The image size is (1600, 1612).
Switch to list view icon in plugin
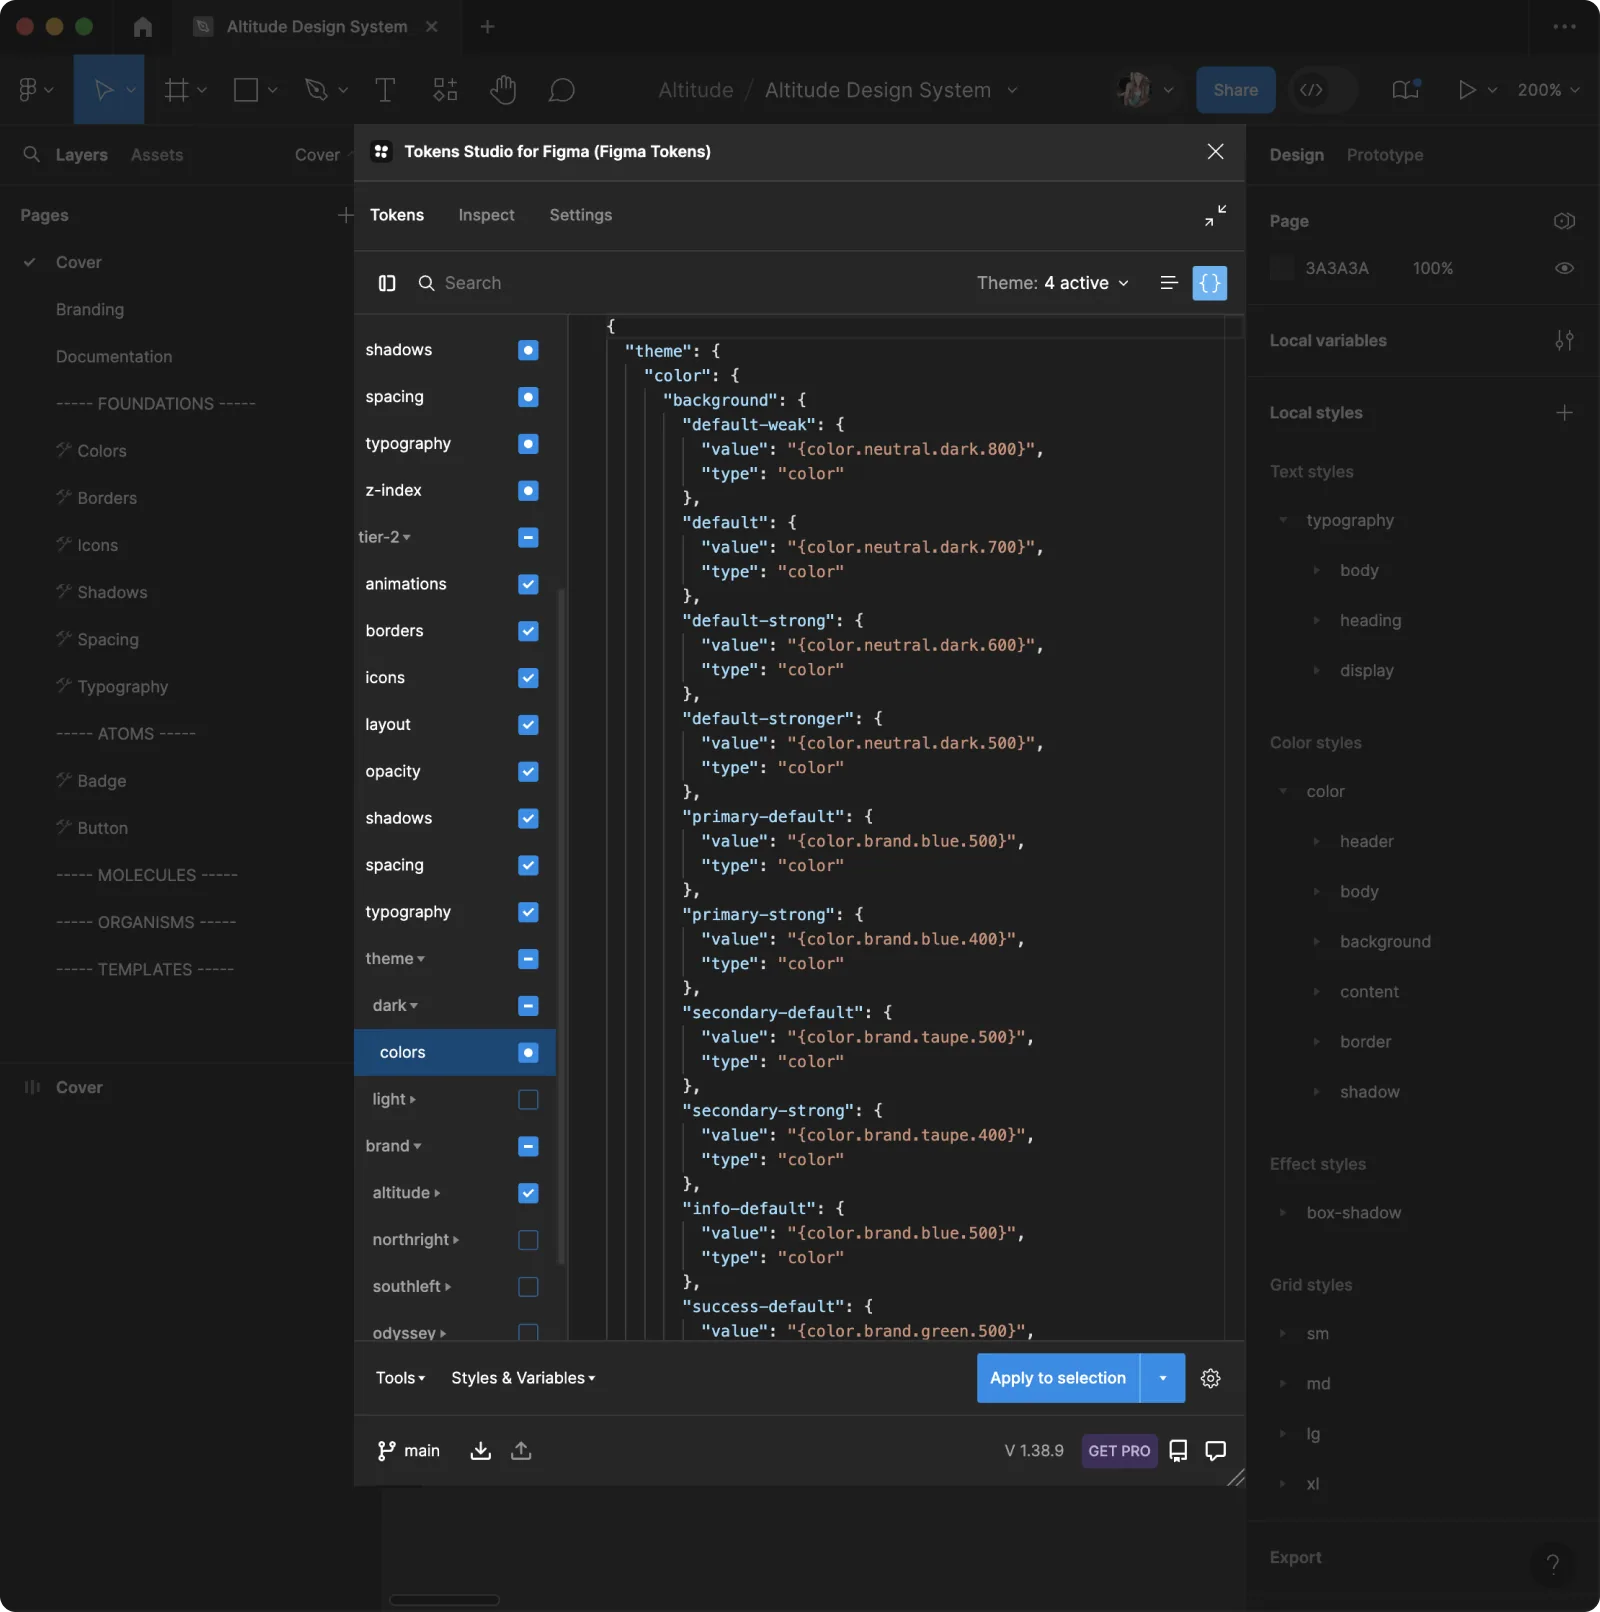(1168, 283)
